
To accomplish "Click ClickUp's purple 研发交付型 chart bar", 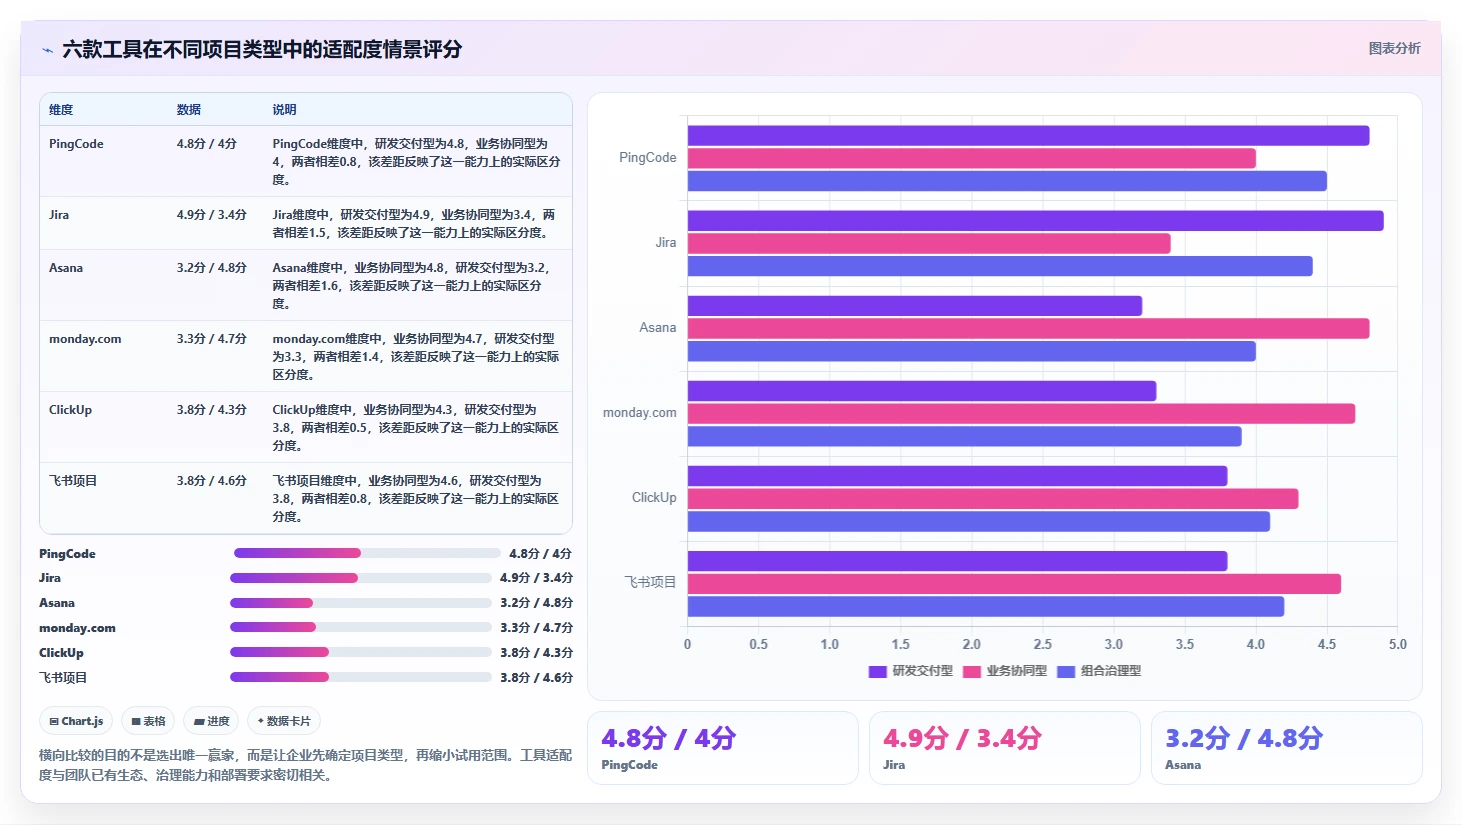I will (x=957, y=476).
